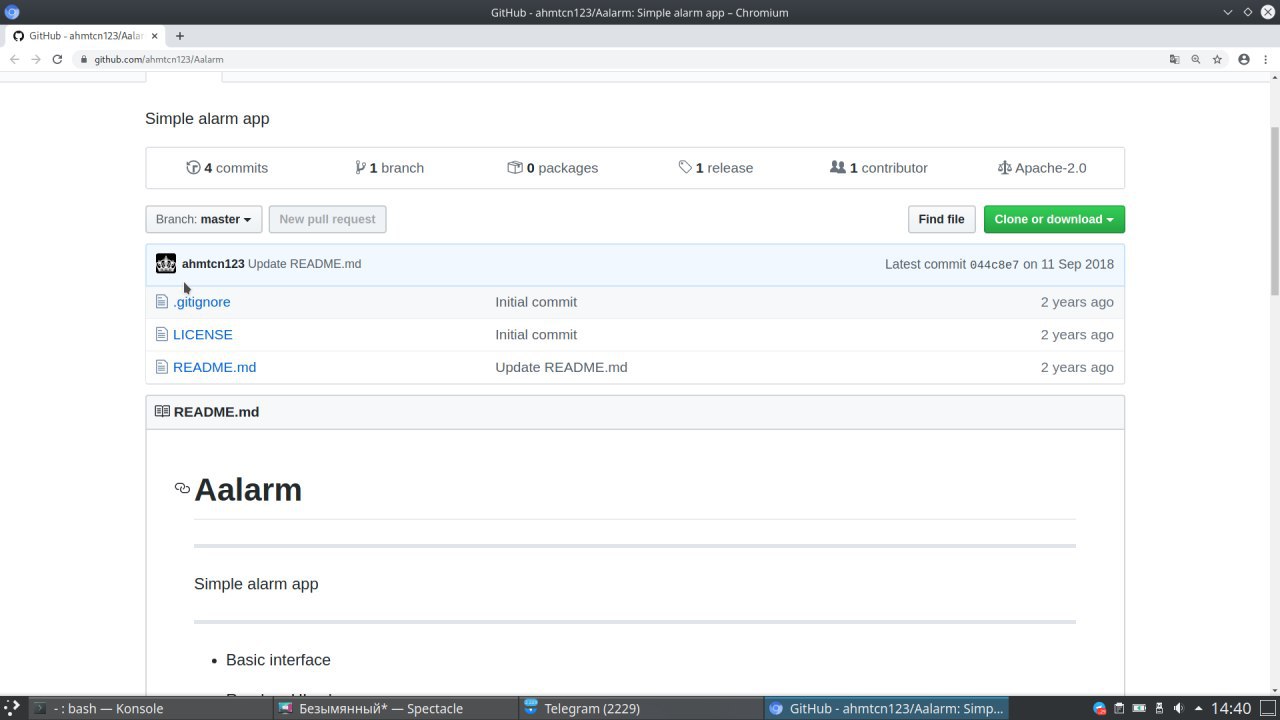The height and width of the screenshot is (720, 1280).
Task: Click the Aalarm heading in the README
Action: click(x=248, y=489)
